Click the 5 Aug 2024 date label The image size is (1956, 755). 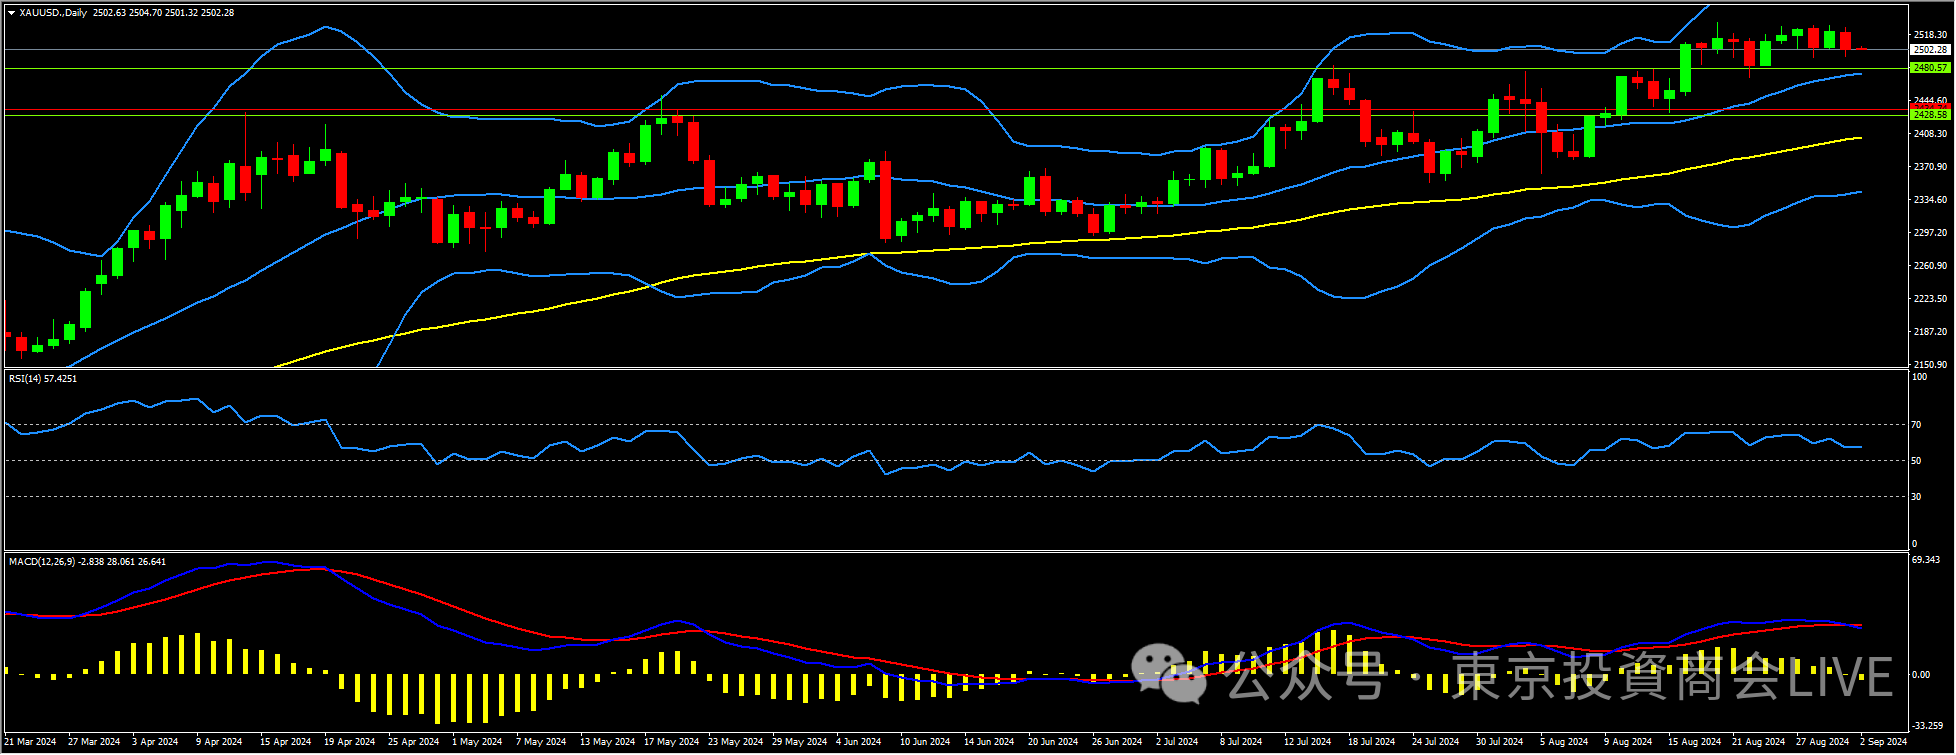pyautogui.click(x=1564, y=742)
